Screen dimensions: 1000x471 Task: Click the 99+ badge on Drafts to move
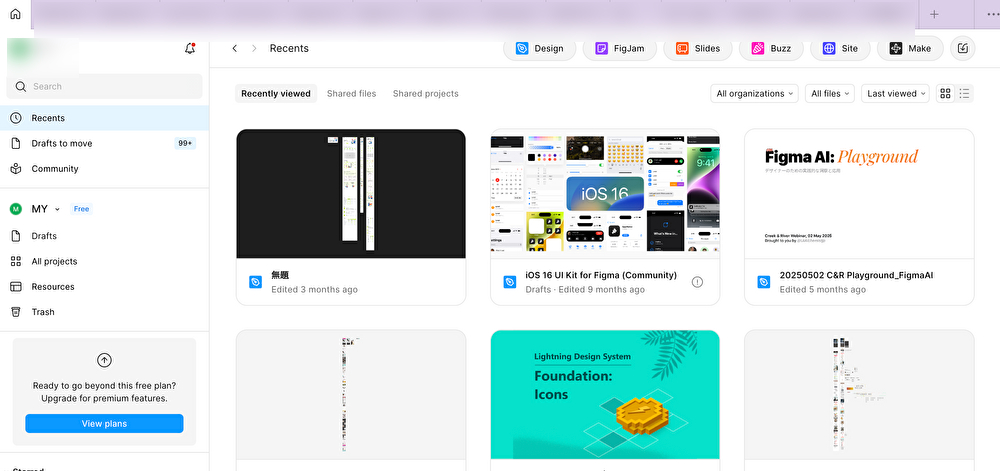coord(185,143)
